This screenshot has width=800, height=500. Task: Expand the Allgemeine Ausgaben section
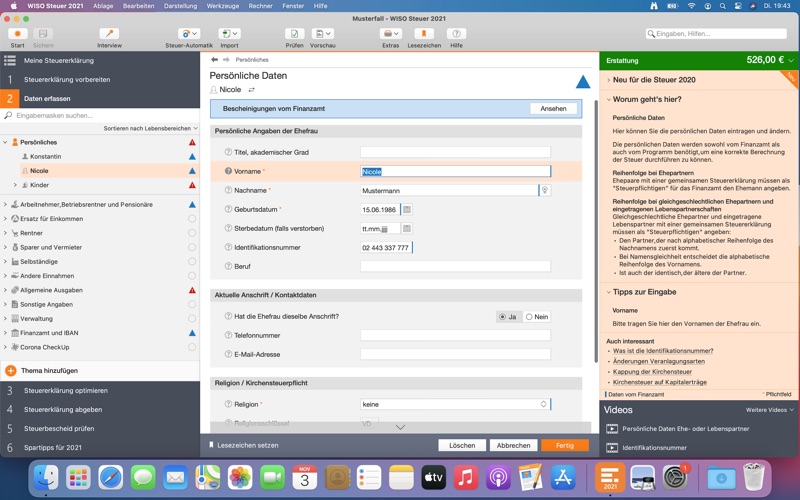pyautogui.click(x=5, y=290)
